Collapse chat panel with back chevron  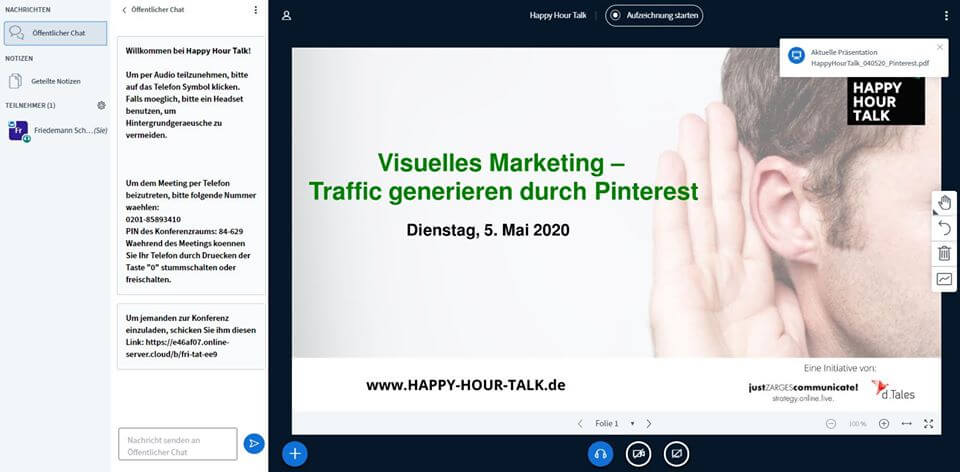pyautogui.click(x=124, y=10)
